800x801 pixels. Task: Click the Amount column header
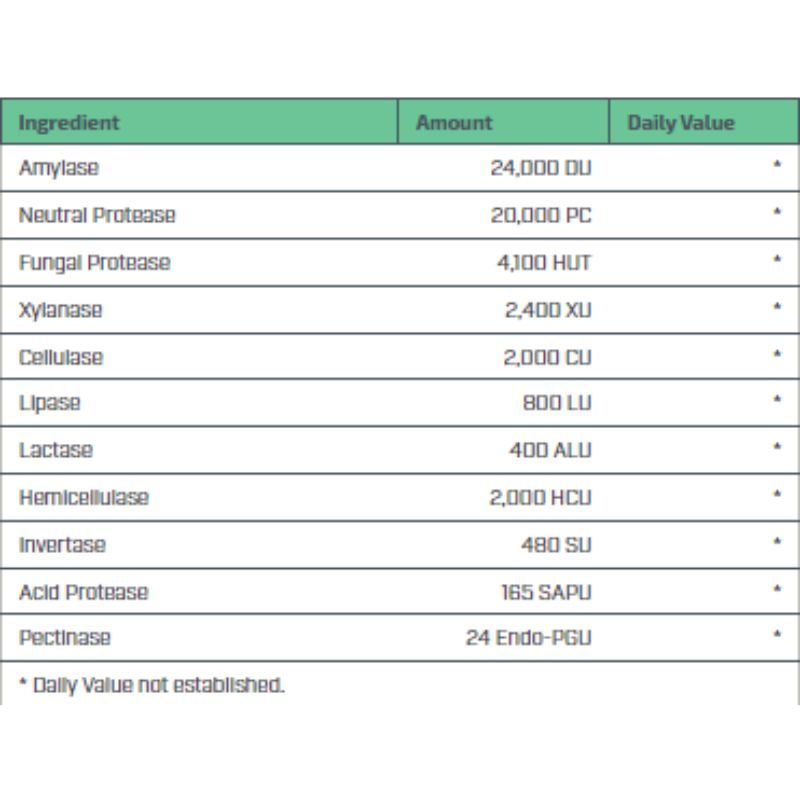click(x=454, y=123)
